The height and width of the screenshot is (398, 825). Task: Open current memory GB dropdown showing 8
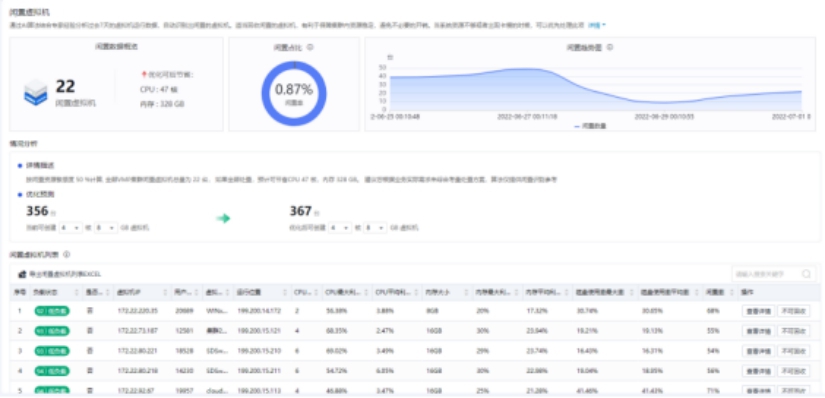[x=106, y=228]
